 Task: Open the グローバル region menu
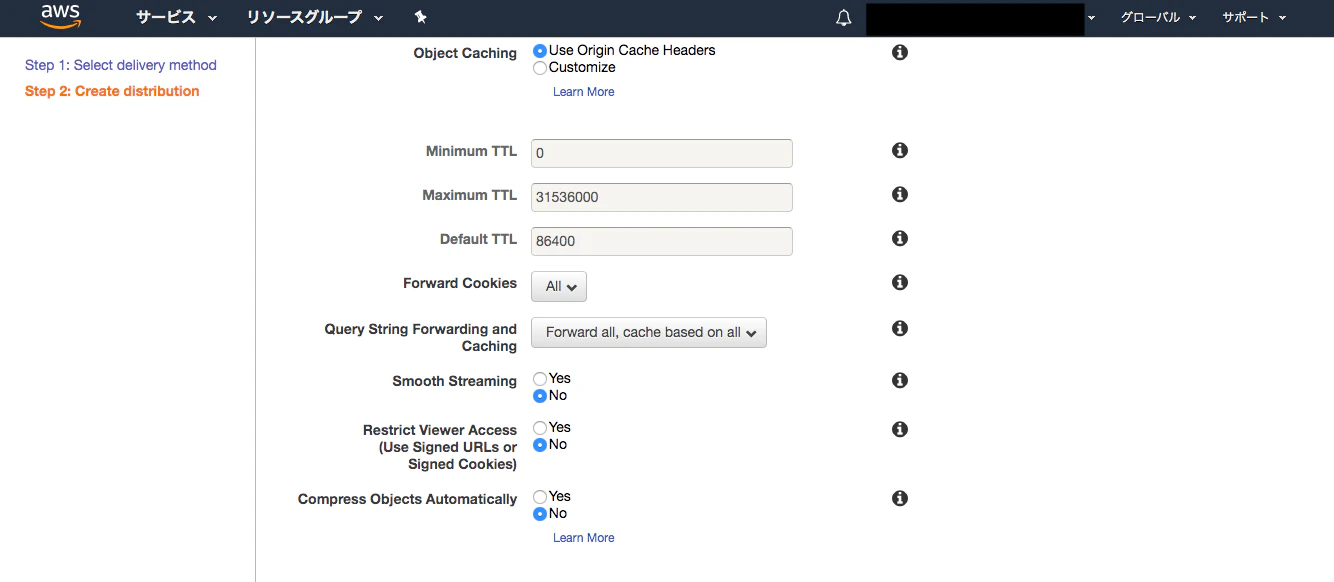pos(1158,18)
